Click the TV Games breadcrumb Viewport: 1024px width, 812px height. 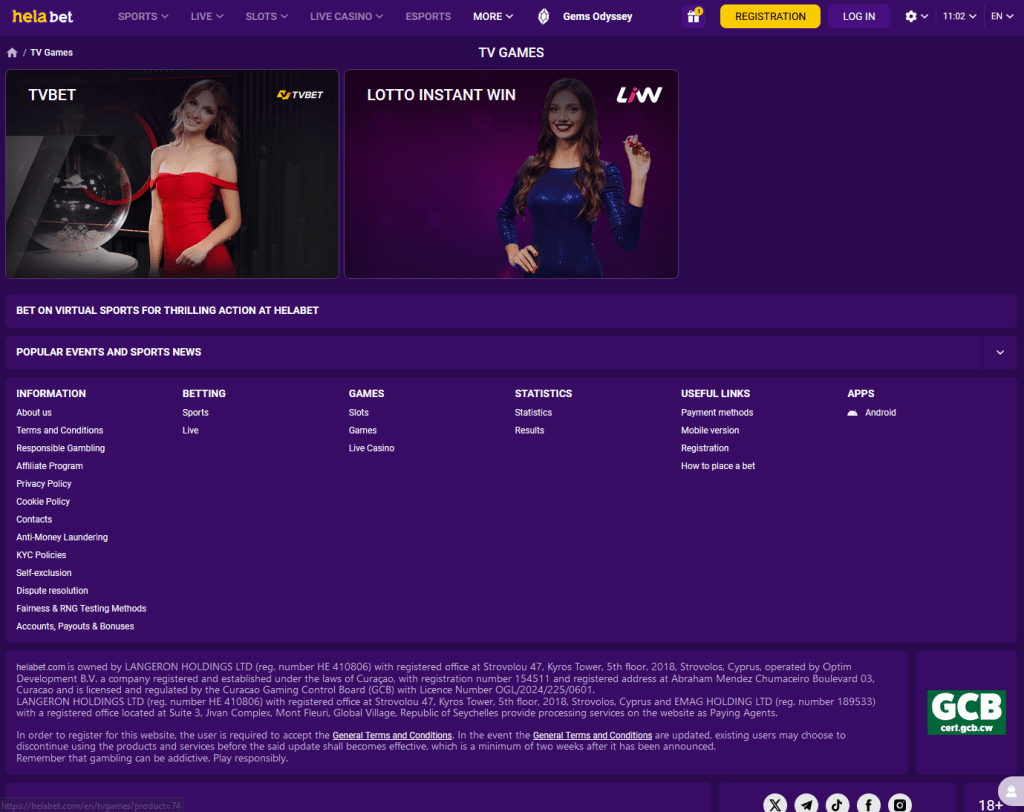coord(52,53)
